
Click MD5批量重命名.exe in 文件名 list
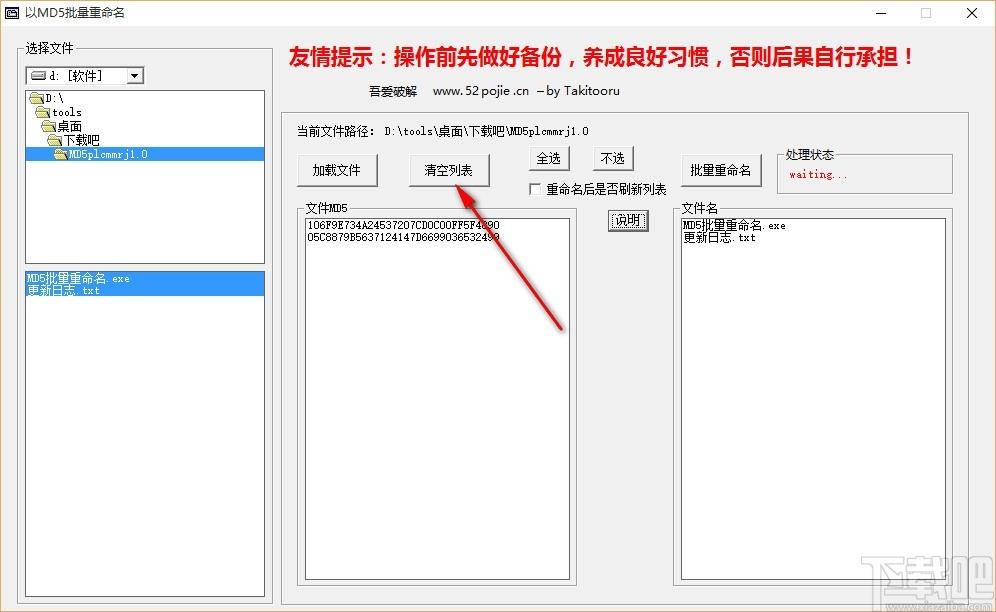point(734,225)
